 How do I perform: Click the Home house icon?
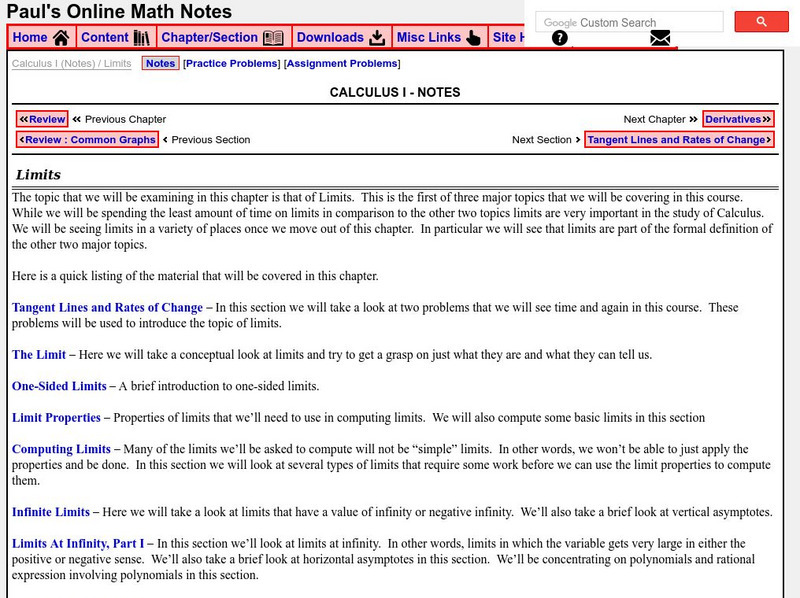[x=61, y=38]
